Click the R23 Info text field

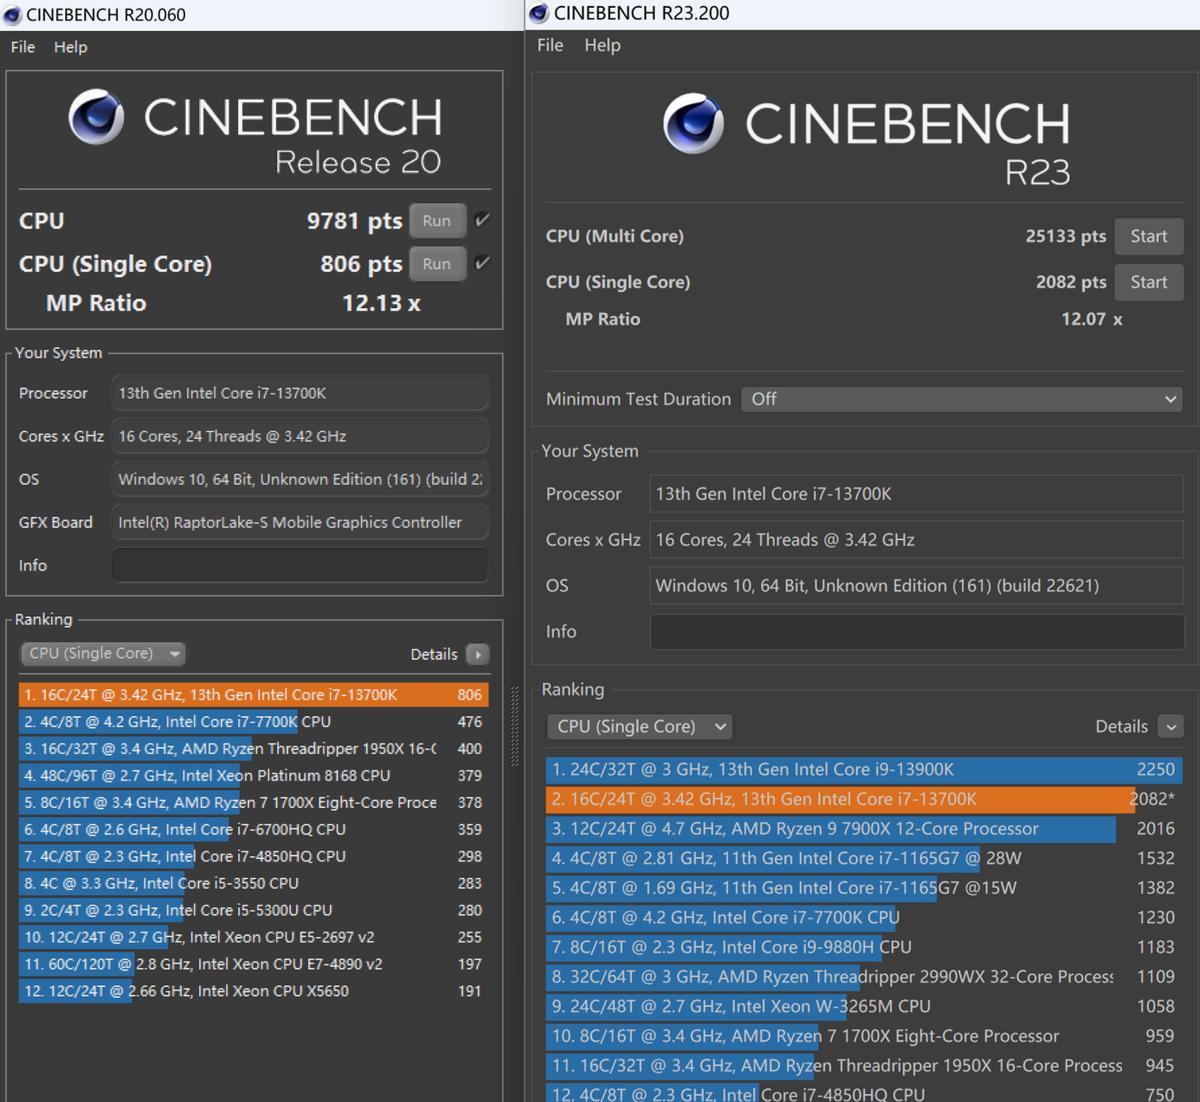916,632
